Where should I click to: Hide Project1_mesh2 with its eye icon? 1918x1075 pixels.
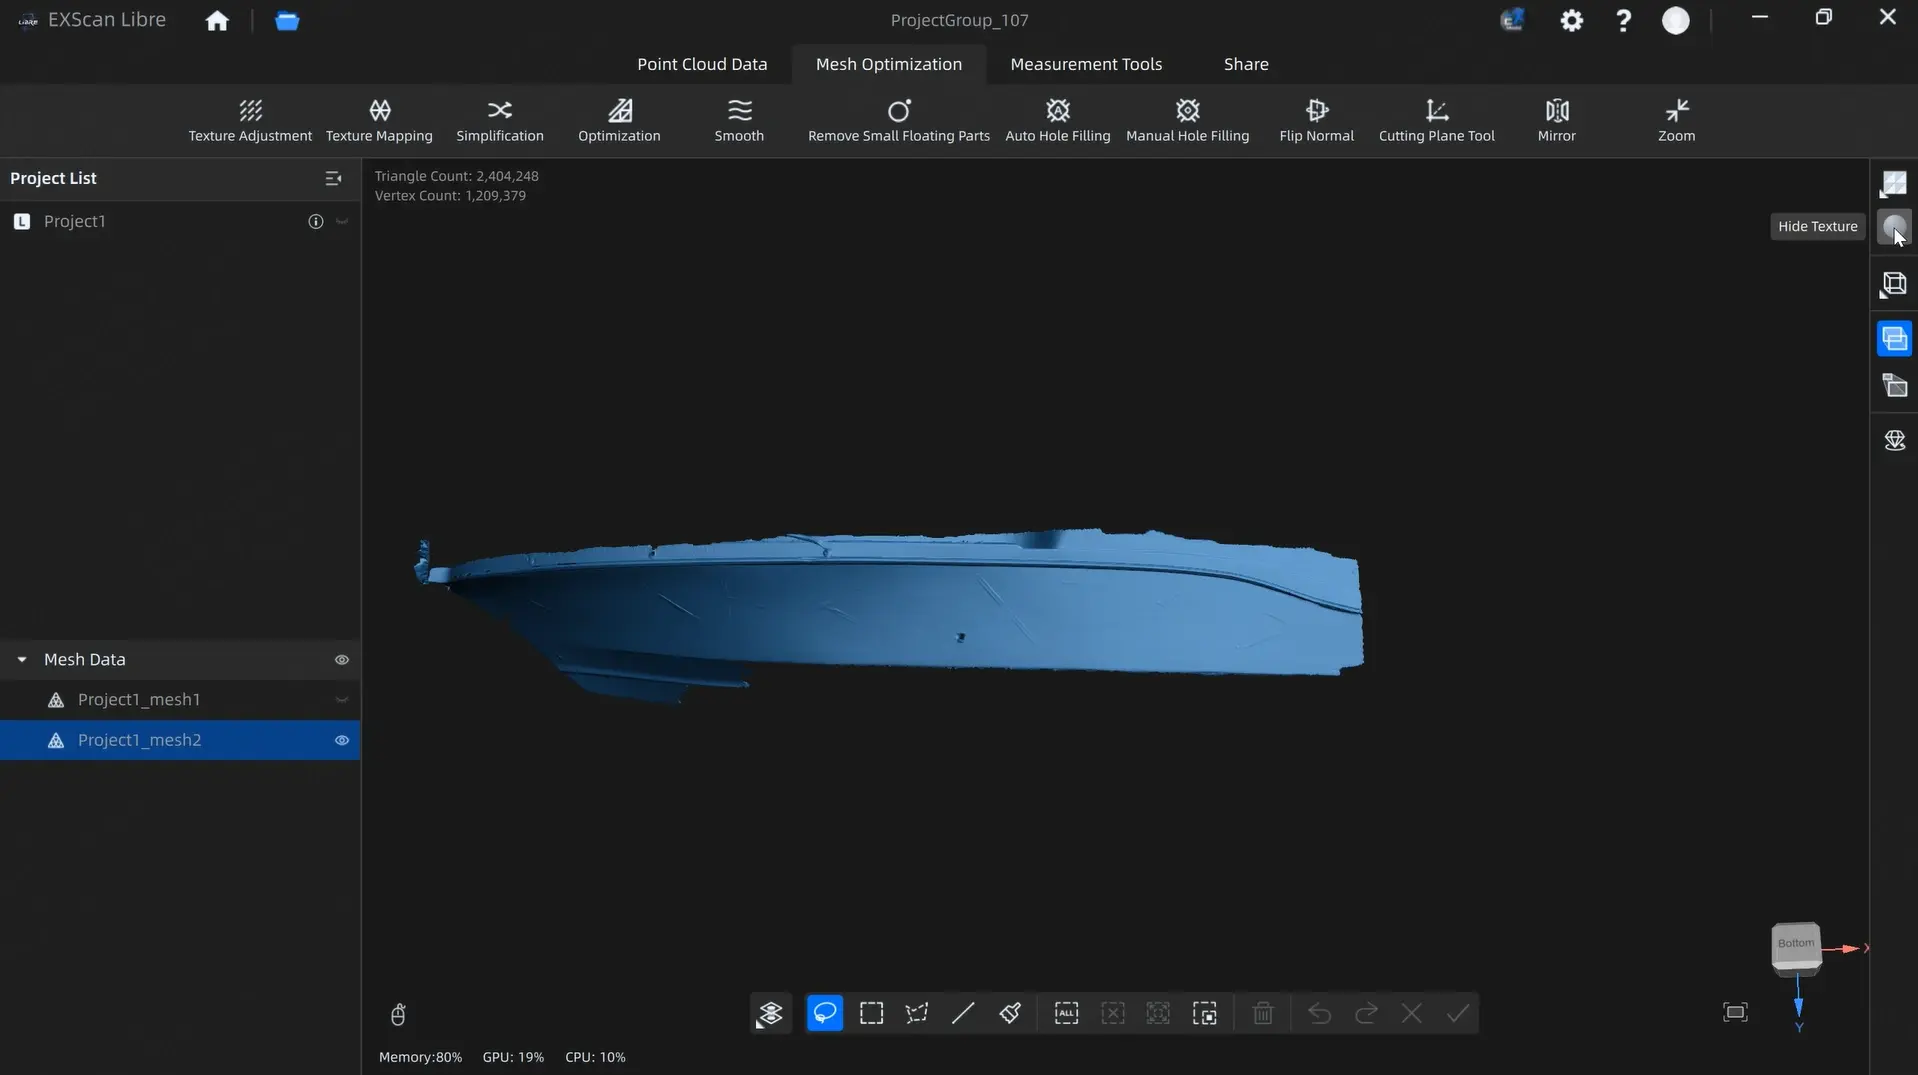coord(342,740)
